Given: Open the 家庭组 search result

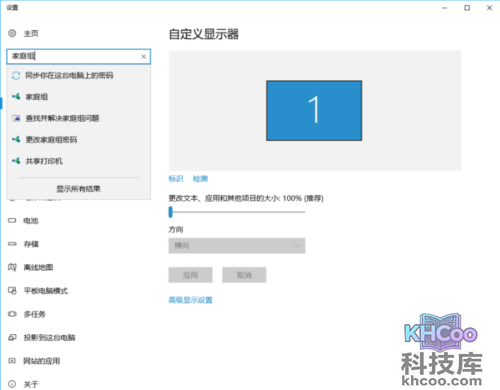Looking at the screenshot, I should [x=37, y=97].
